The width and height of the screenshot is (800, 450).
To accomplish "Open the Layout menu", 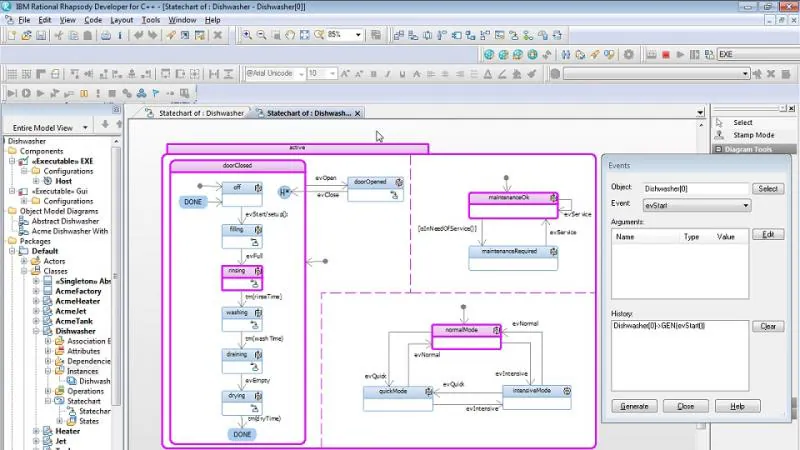I will click(121, 20).
